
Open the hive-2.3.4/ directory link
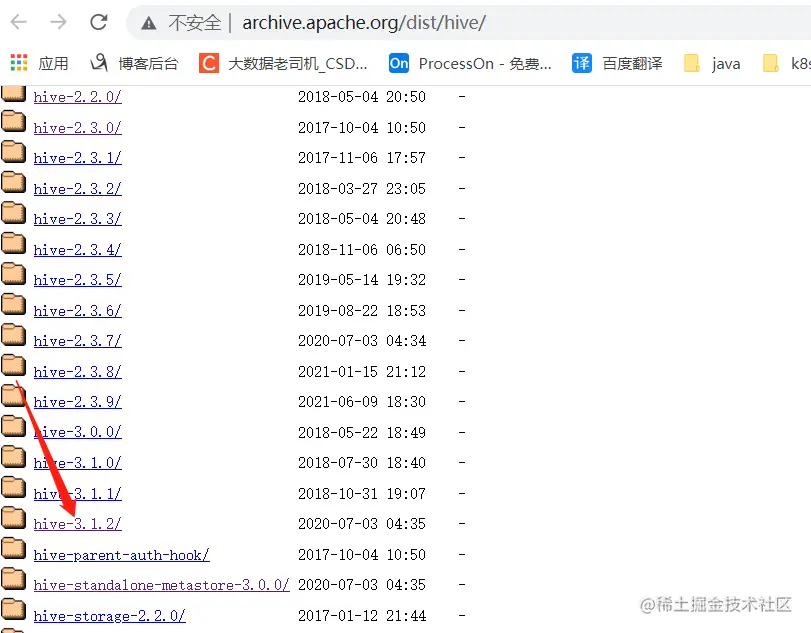coord(78,250)
